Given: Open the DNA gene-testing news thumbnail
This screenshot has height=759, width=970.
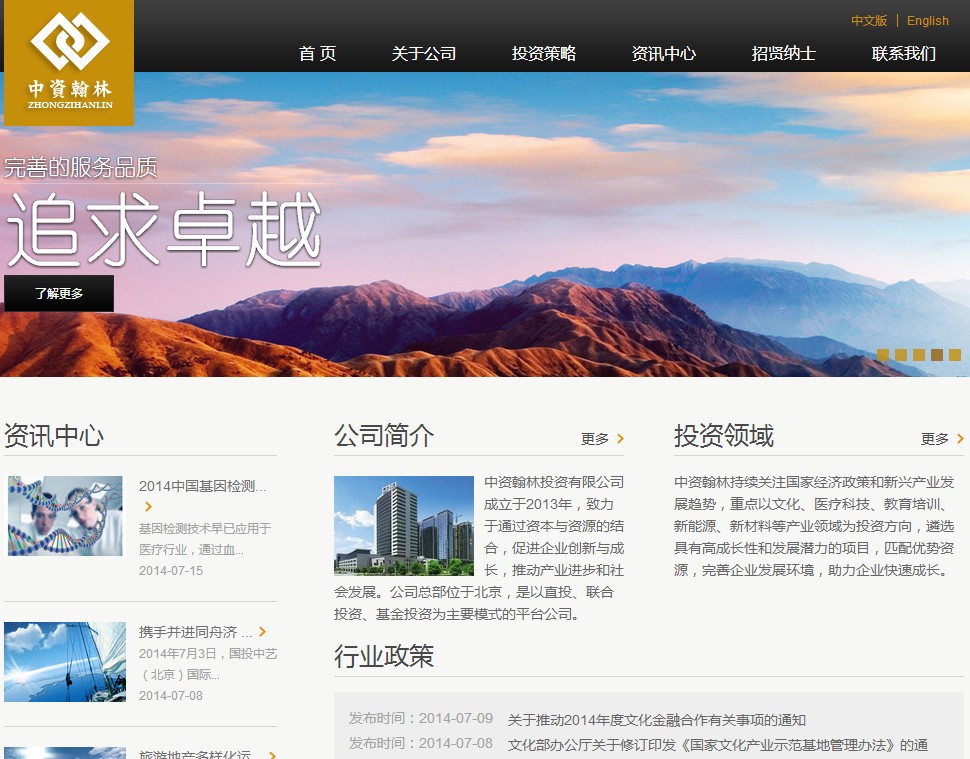Looking at the screenshot, I should [65, 516].
